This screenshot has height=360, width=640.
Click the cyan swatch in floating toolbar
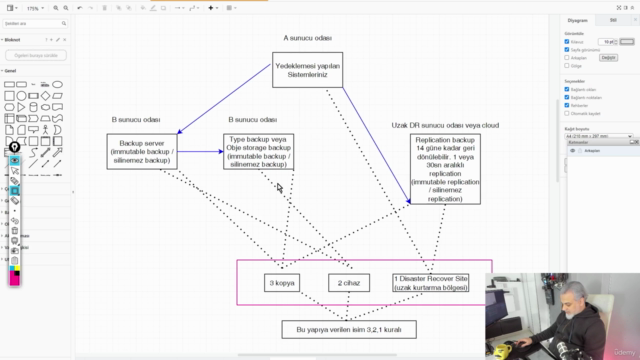pyautogui.click(x=12, y=268)
